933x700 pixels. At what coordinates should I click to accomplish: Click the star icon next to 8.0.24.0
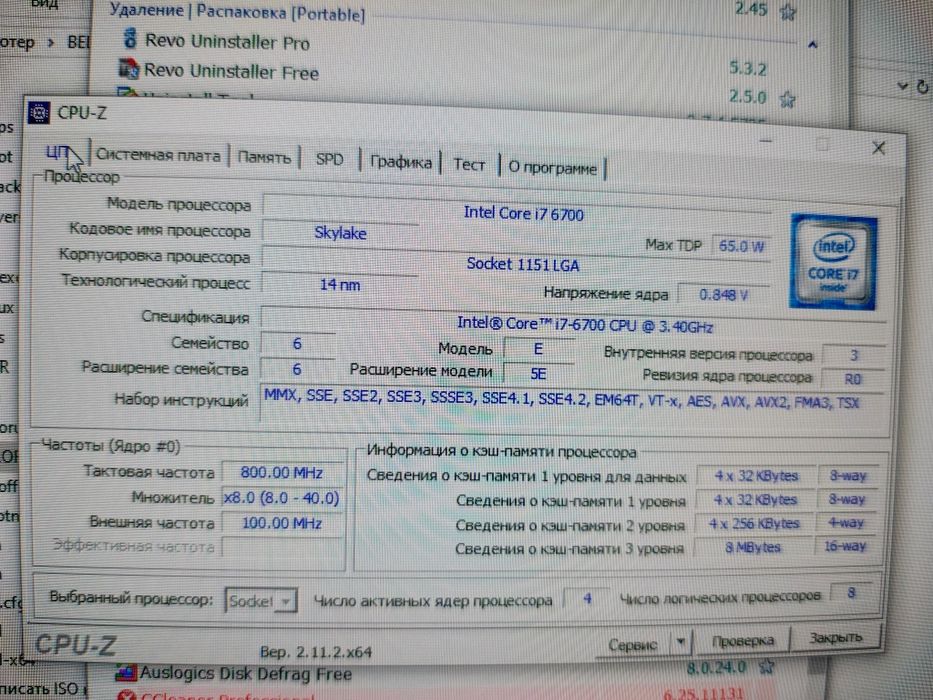click(x=766, y=667)
